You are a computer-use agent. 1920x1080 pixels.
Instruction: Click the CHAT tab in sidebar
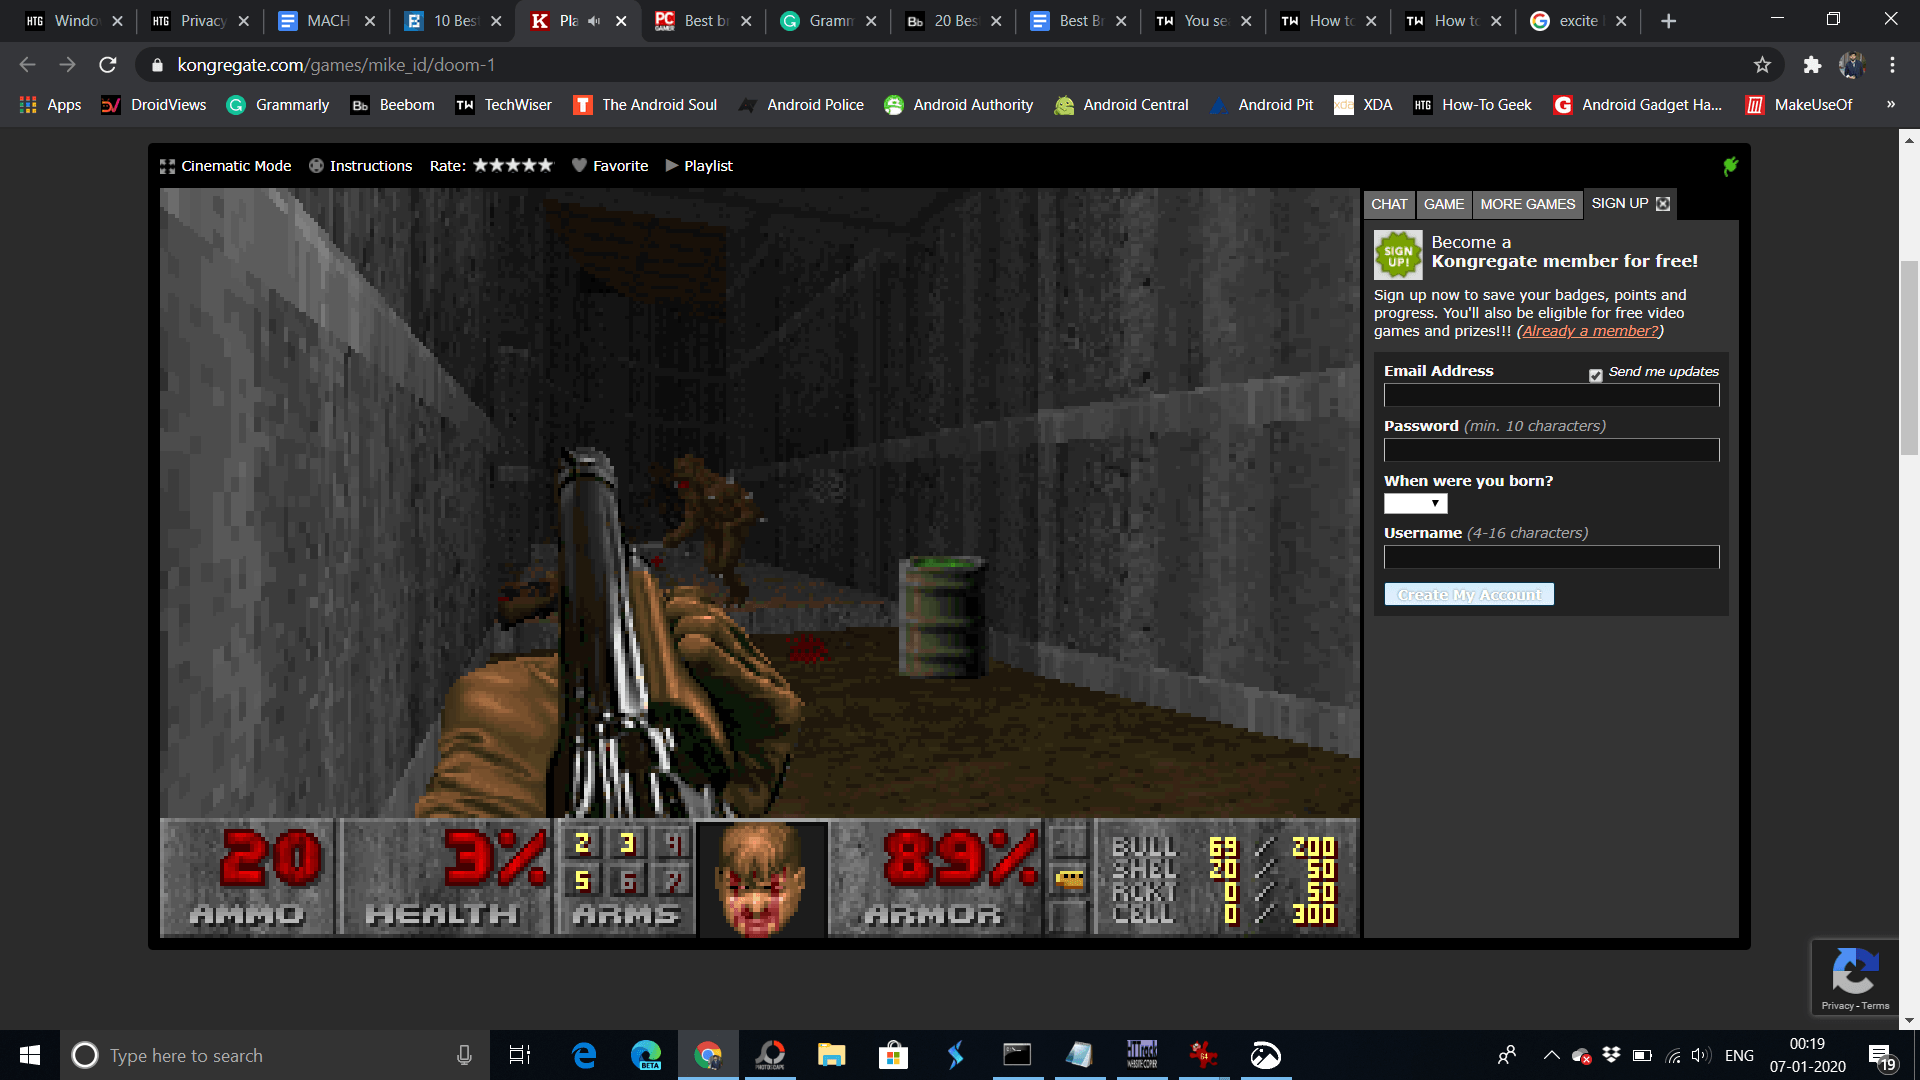point(1389,203)
